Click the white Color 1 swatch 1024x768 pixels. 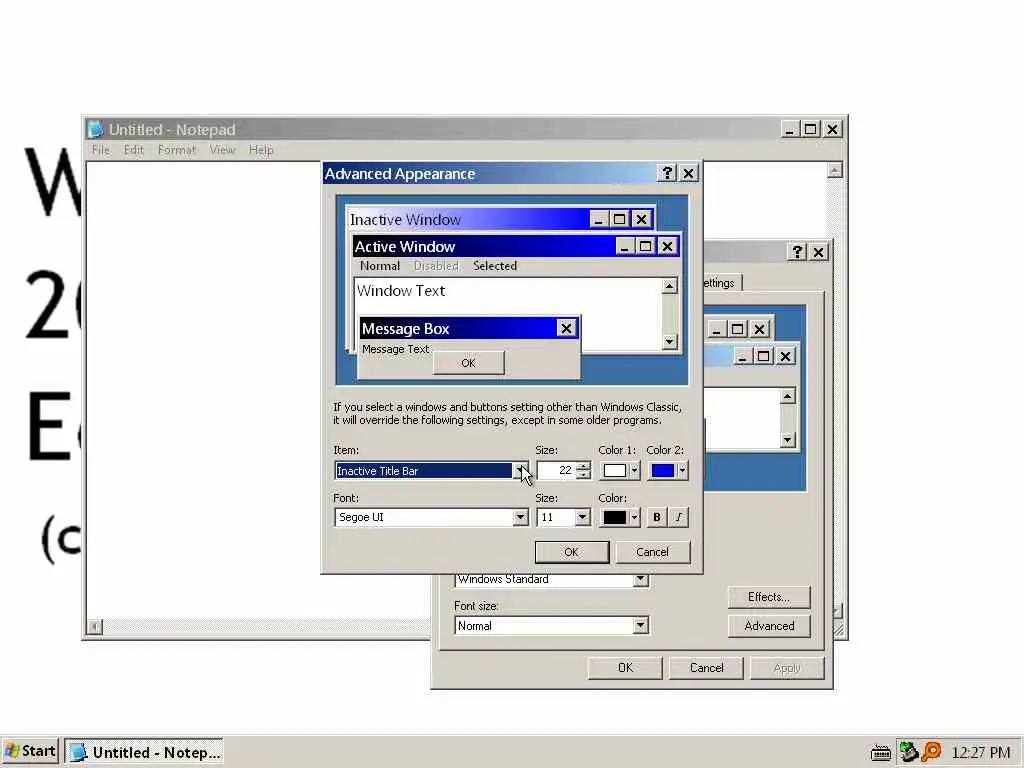tap(615, 471)
